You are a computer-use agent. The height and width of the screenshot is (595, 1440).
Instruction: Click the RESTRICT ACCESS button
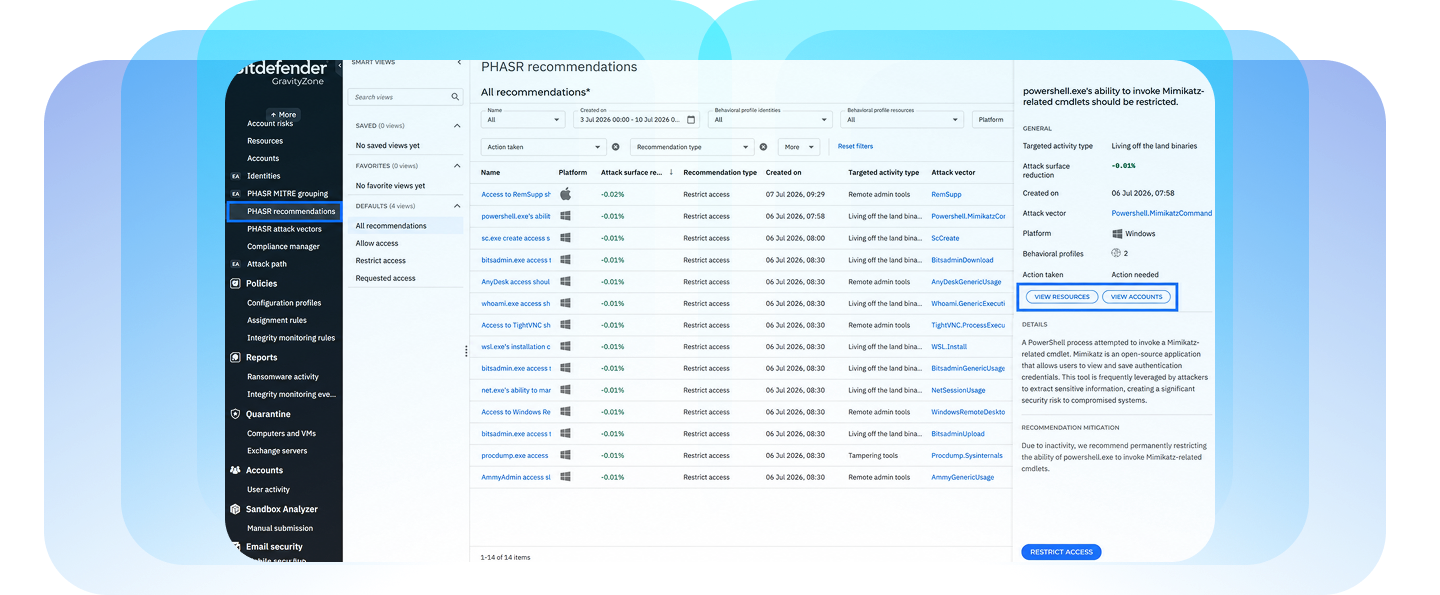click(1061, 552)
